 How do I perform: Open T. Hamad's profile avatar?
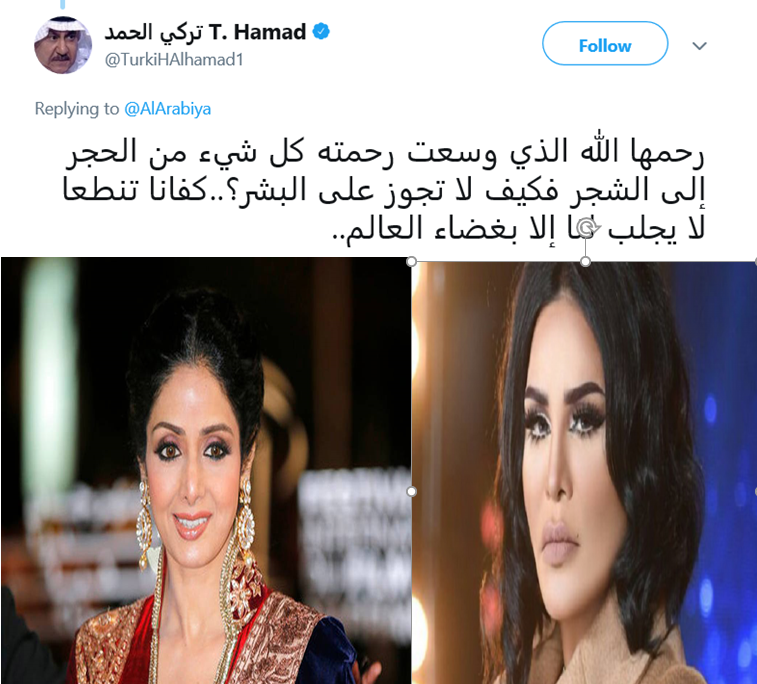click(63, 45)
